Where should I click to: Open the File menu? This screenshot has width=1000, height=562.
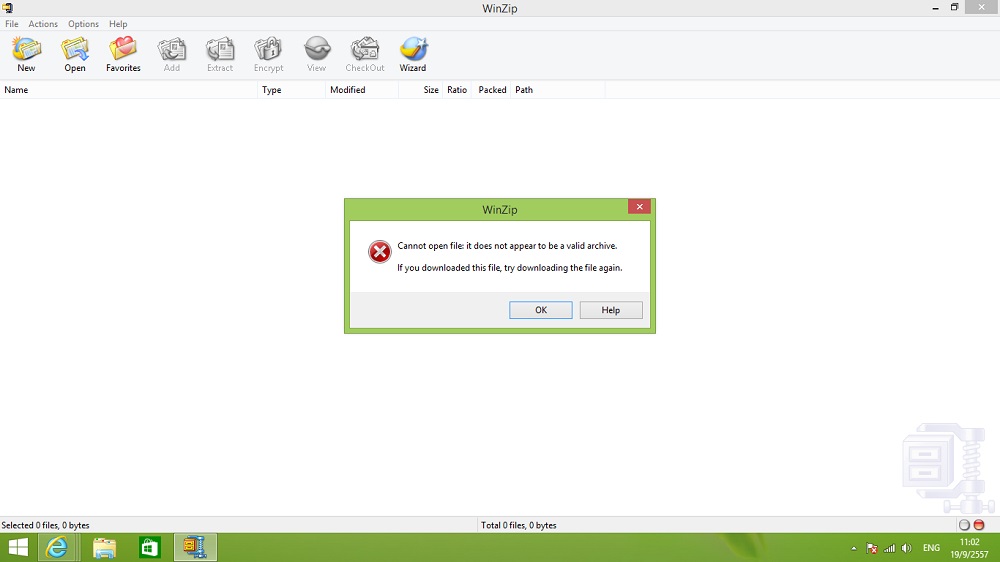[11, 24]
